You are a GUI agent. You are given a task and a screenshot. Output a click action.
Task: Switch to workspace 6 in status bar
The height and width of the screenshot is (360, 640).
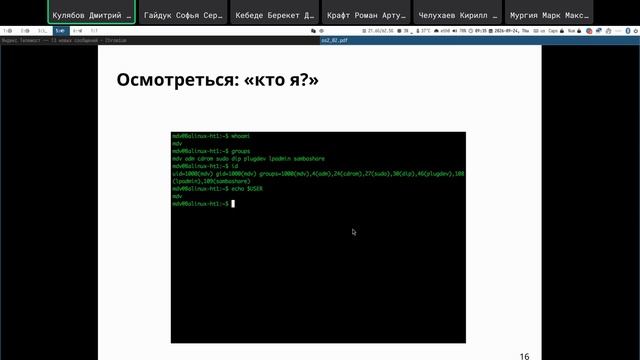click(x=77, y=31)
